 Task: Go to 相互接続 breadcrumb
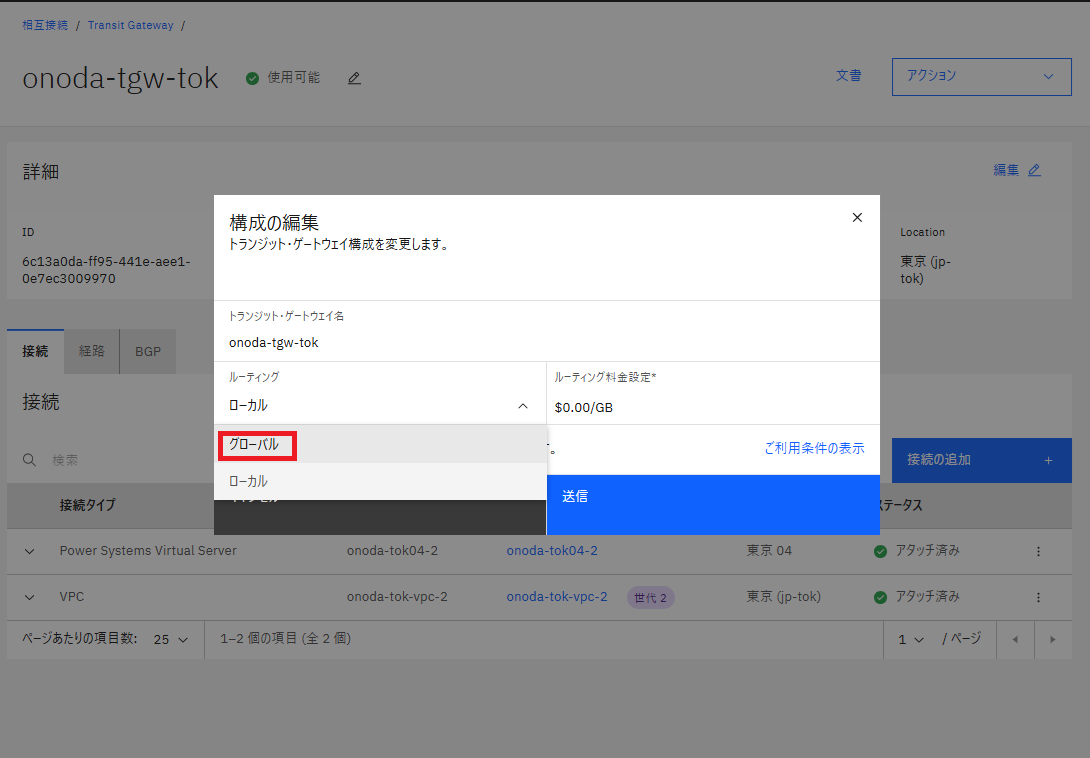(45, 25)
